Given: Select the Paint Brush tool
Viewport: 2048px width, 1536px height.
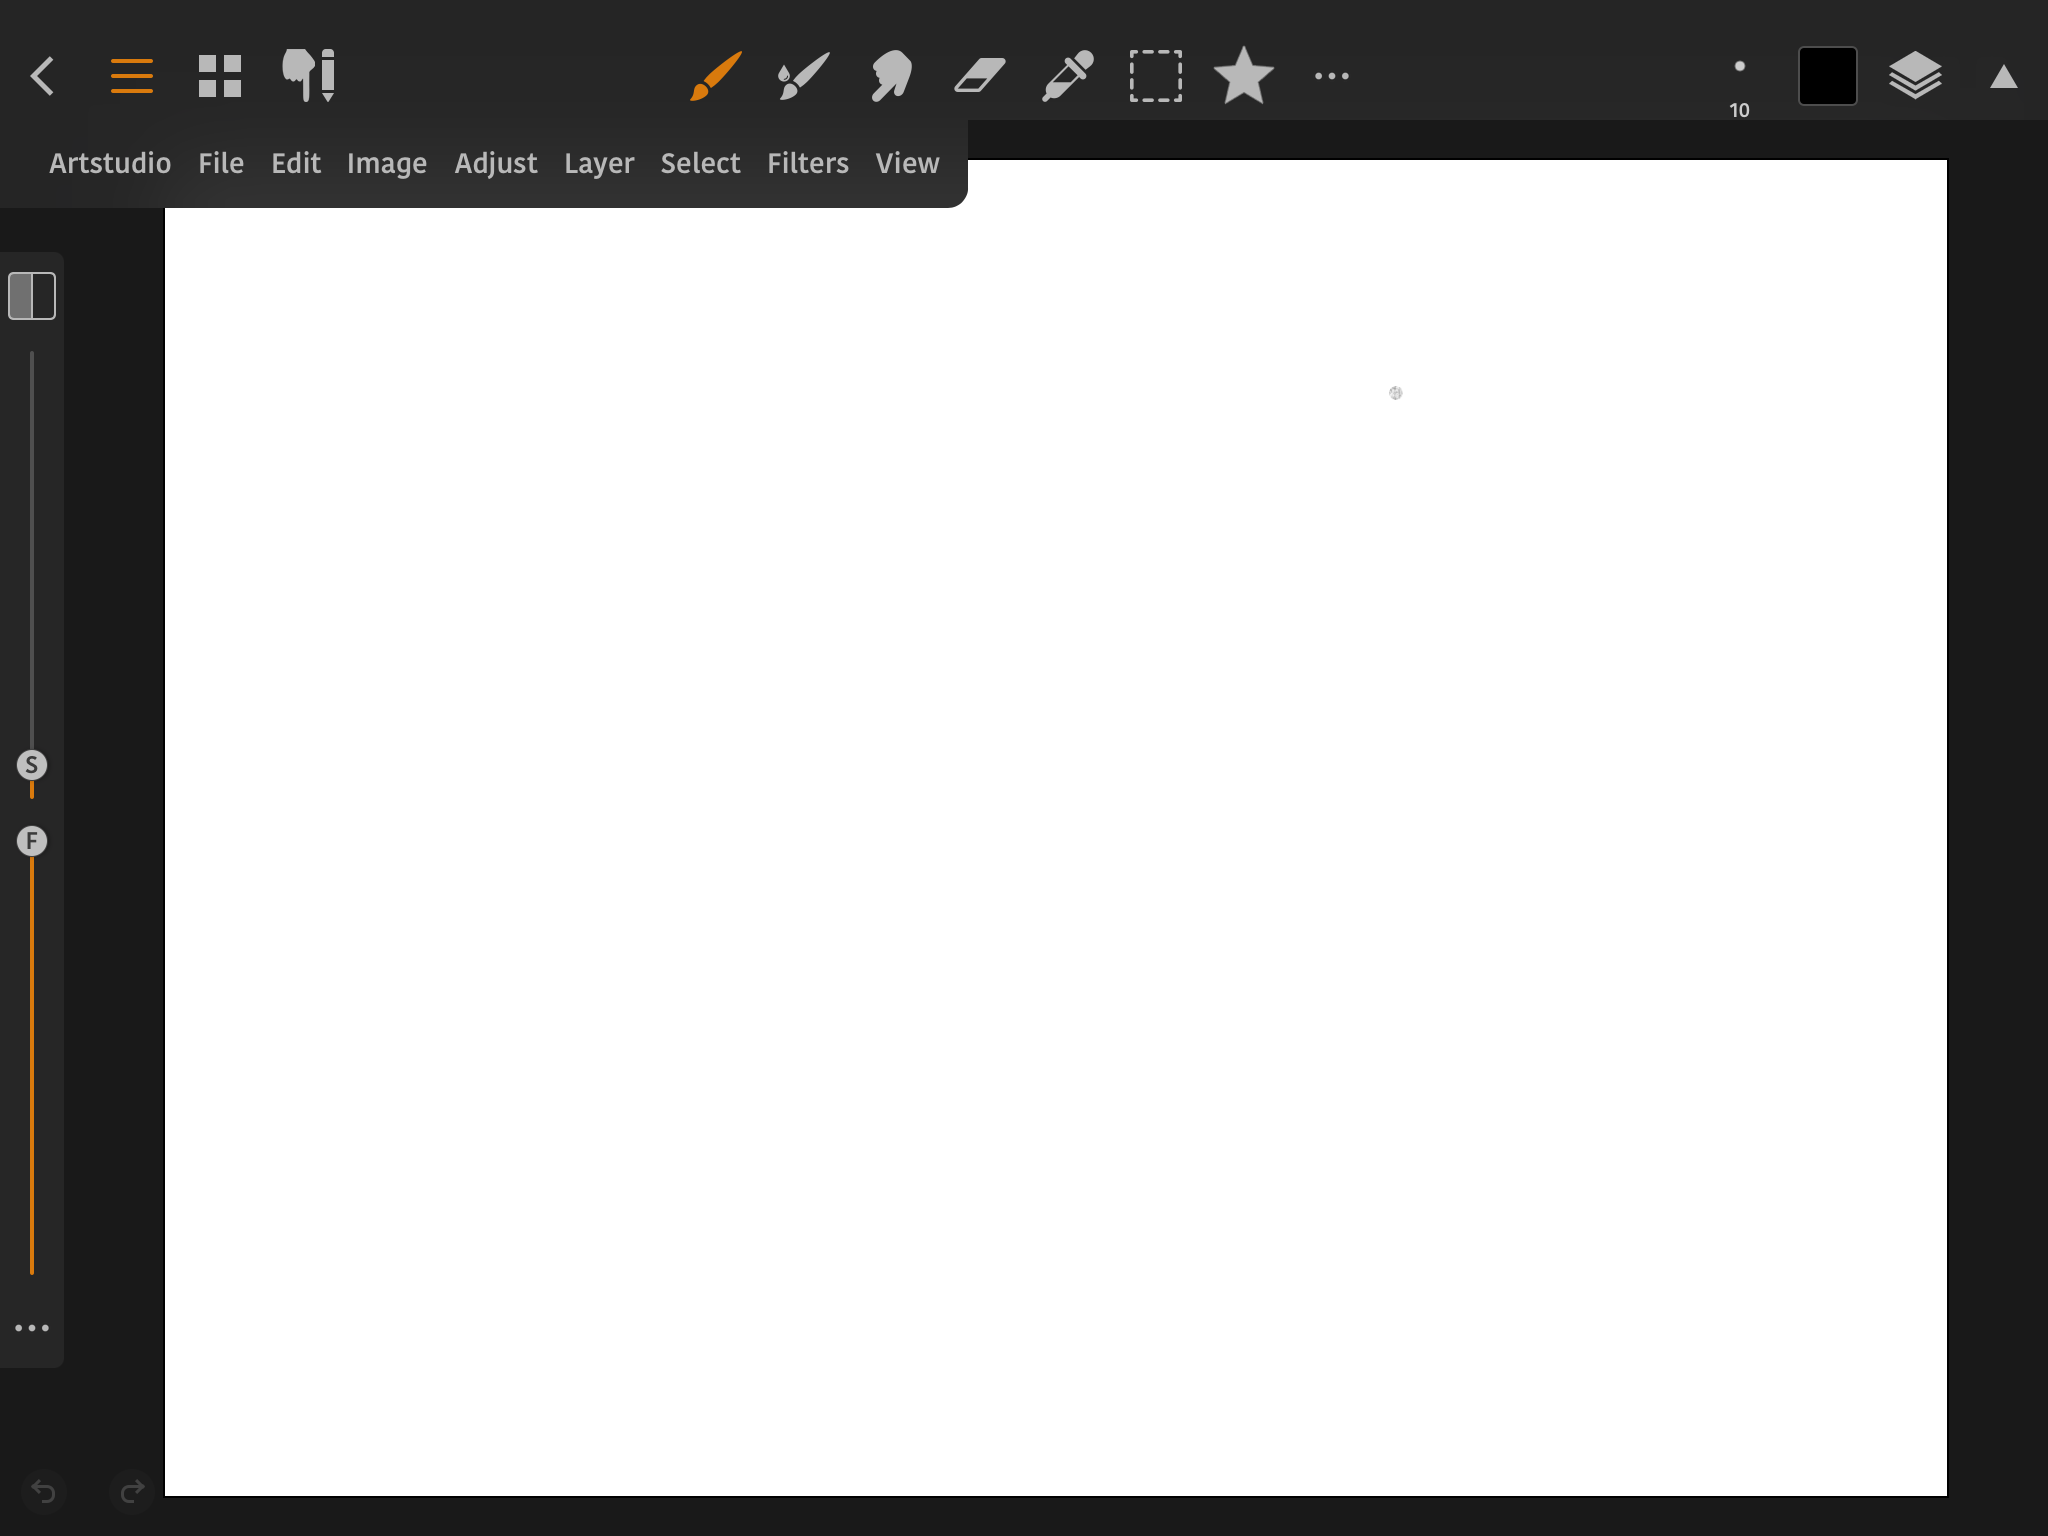Looking at the screenshot, I should (x=716, y=76).
